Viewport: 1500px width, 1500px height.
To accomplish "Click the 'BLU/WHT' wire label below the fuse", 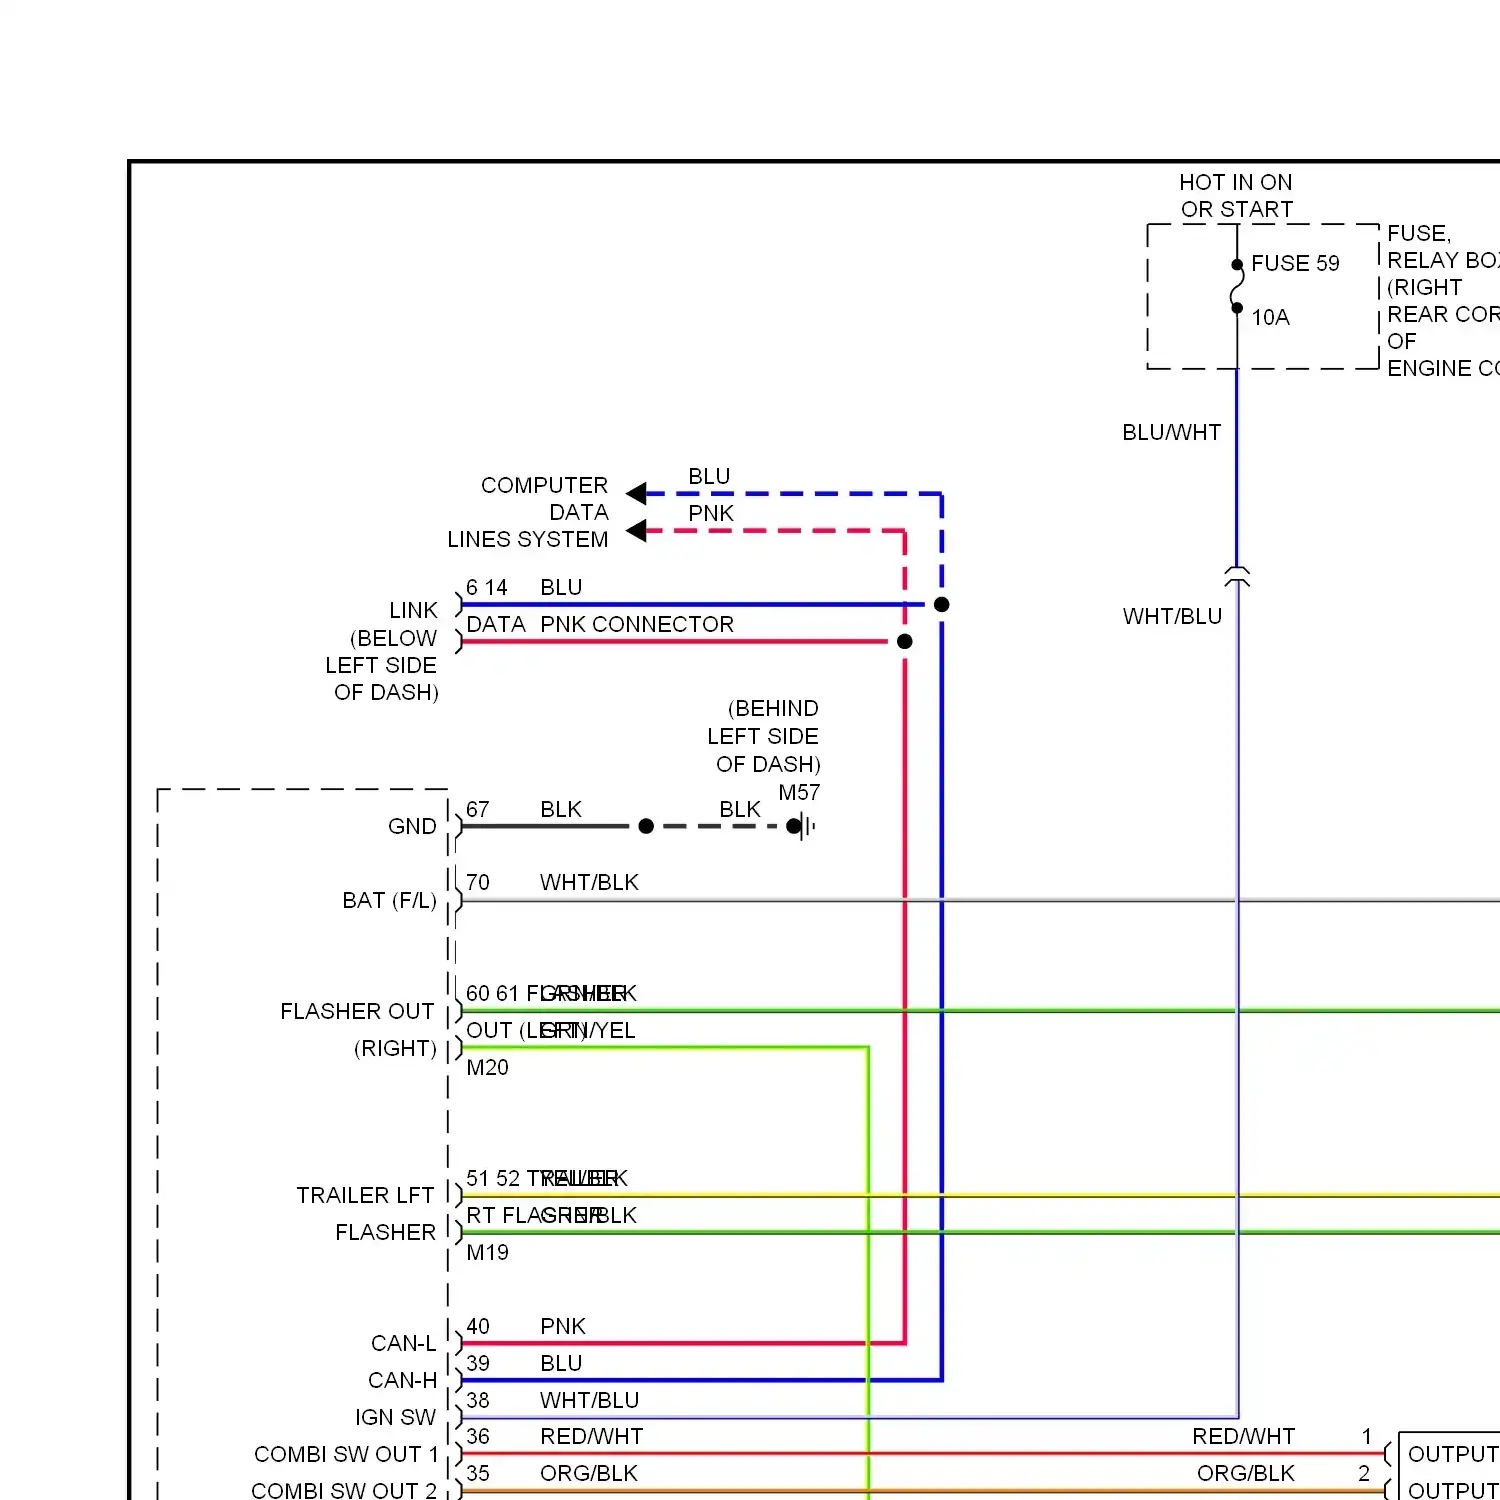I will (1171, 432).
